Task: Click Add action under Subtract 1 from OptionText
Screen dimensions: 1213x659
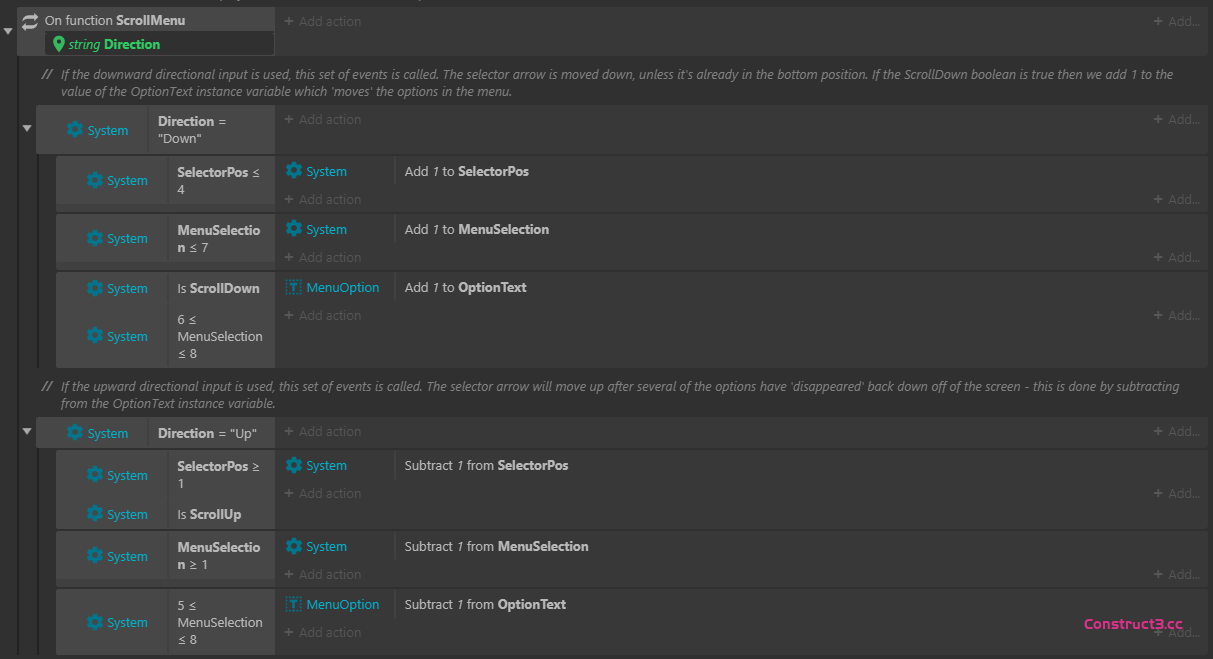Action: point(329,632)
